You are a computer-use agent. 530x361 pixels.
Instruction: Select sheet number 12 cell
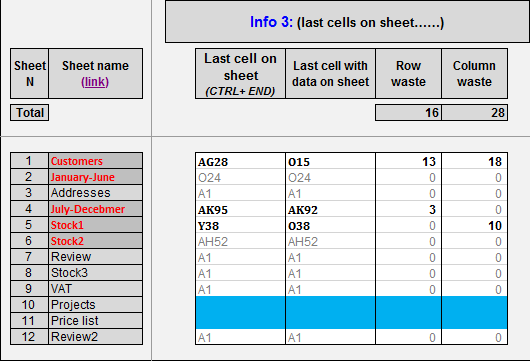(29, 337)
